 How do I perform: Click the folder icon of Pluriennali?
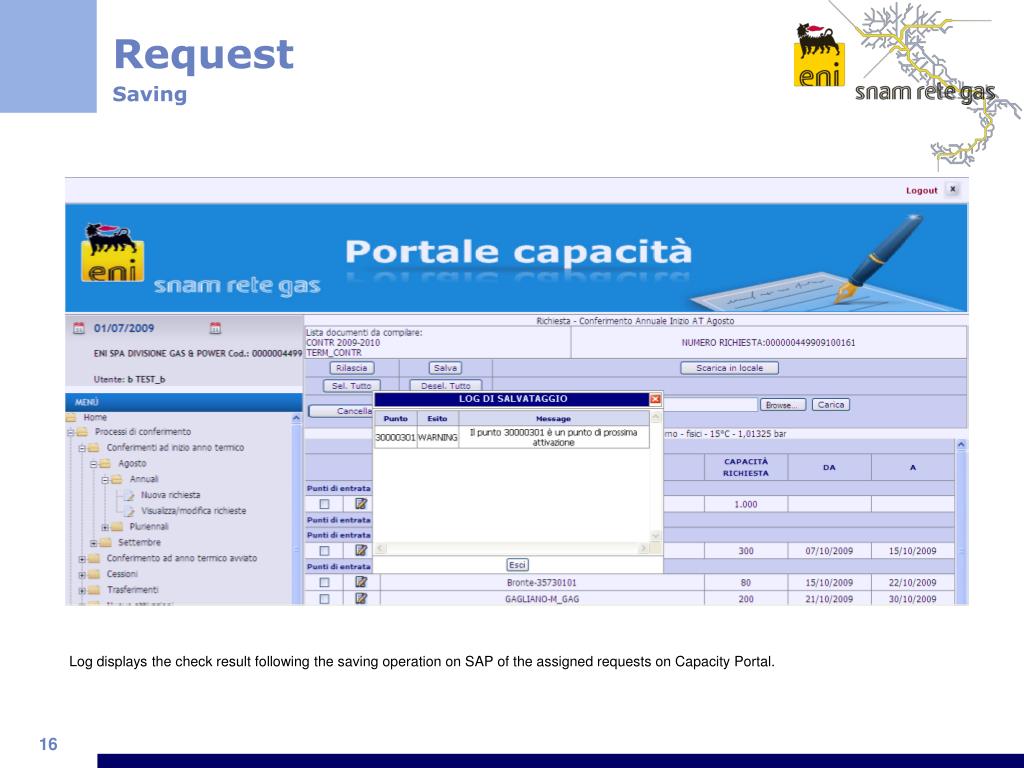pos(117,526)
